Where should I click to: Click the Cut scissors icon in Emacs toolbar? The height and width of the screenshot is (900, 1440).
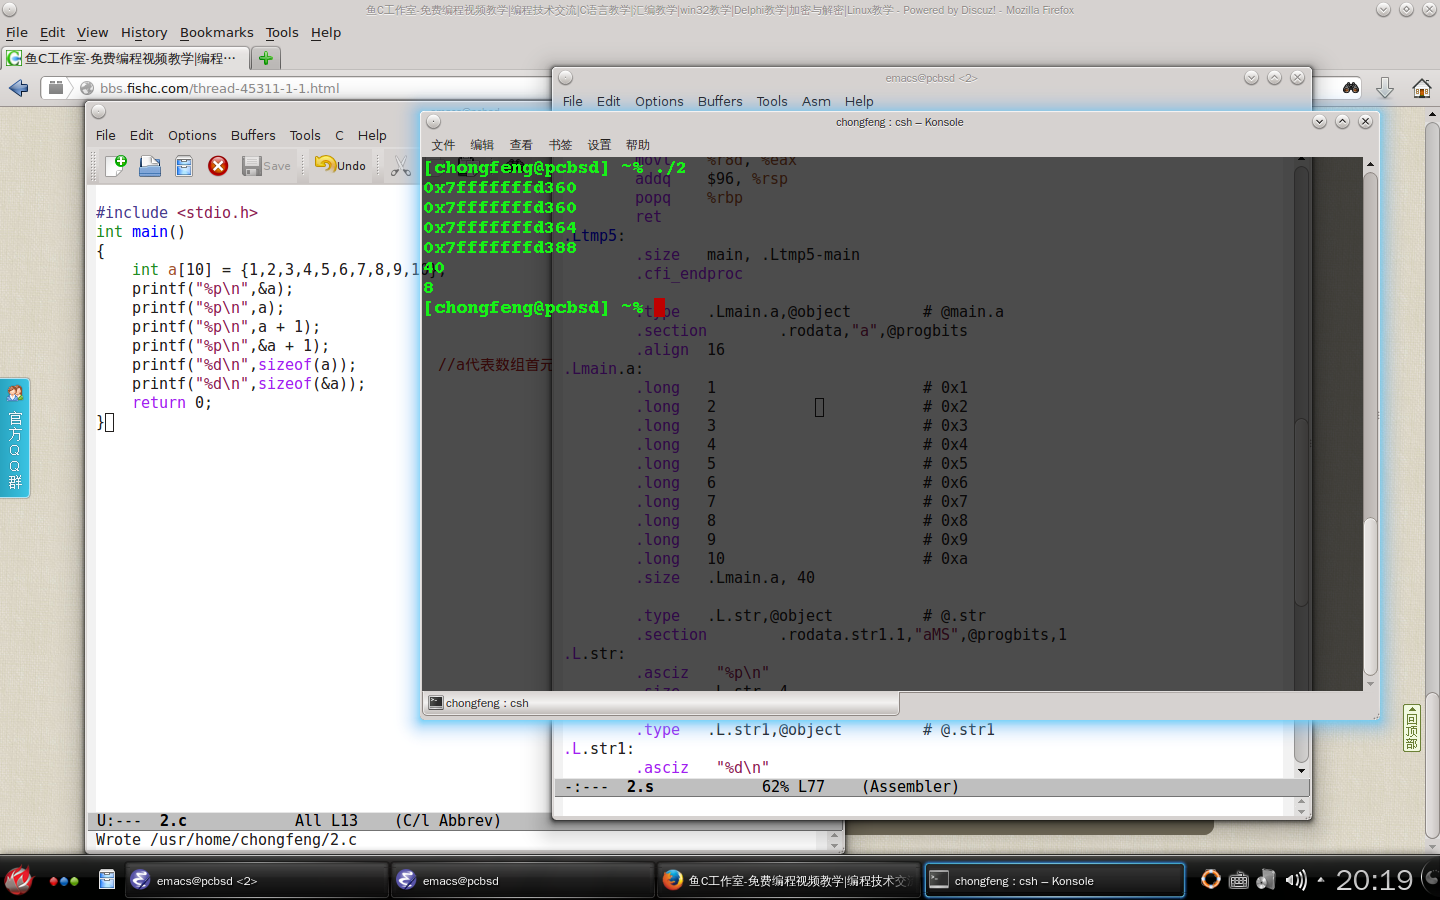coord(401,166)
